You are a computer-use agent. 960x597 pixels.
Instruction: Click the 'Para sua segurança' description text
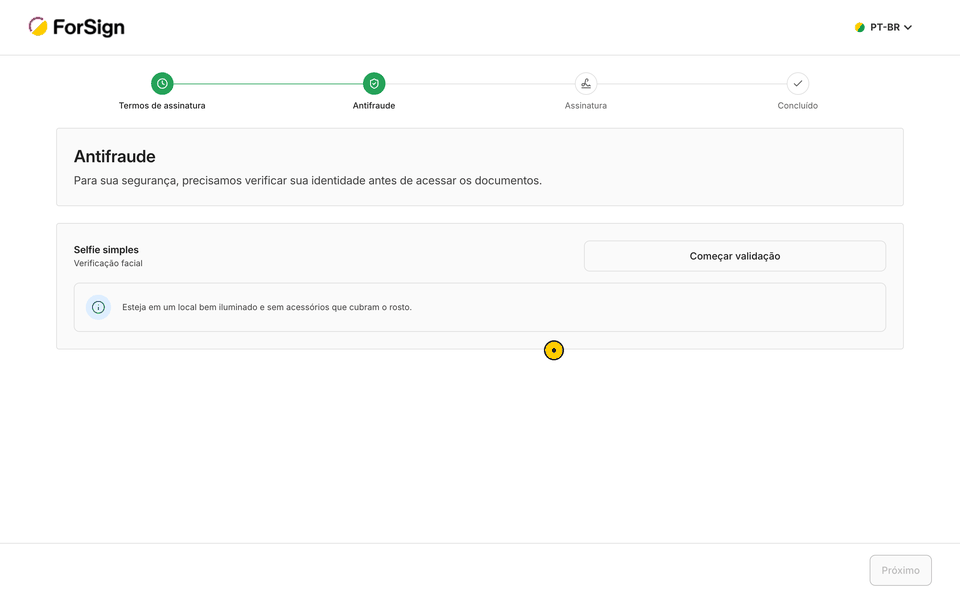tap(307, 181)
